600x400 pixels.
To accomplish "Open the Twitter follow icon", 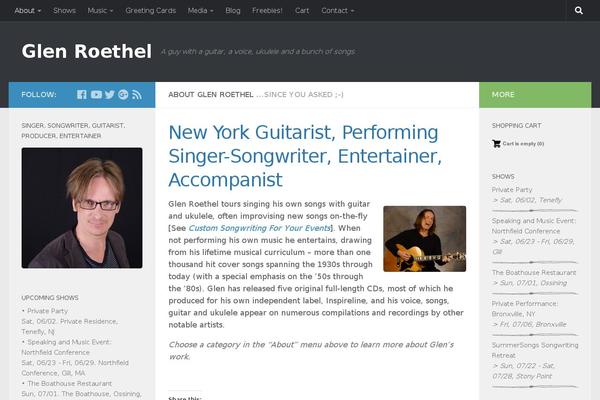I will (110, 95).
